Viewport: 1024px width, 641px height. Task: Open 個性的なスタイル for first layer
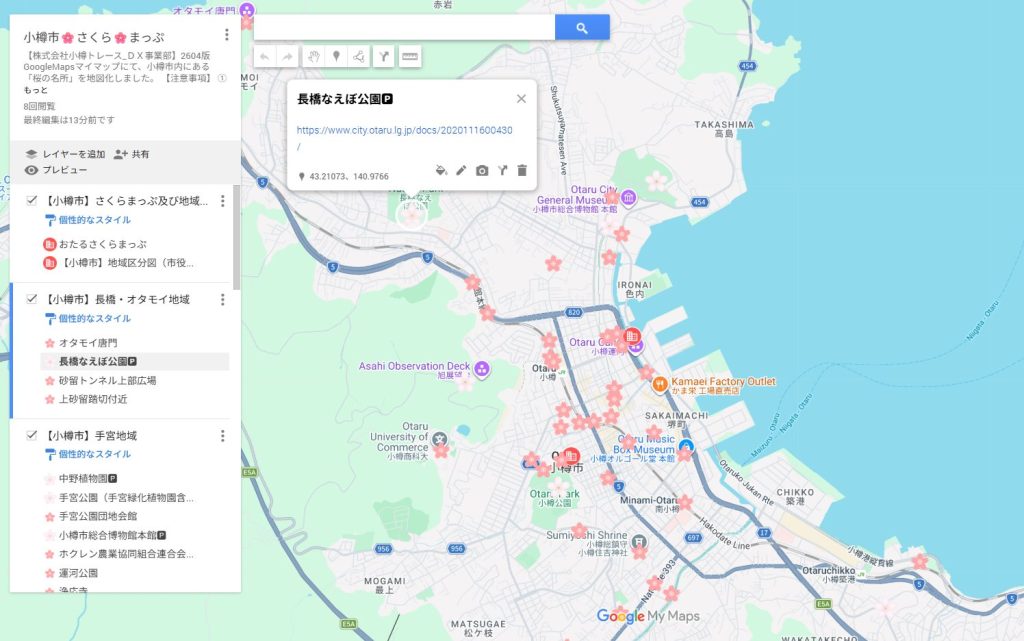click(88, 220)
